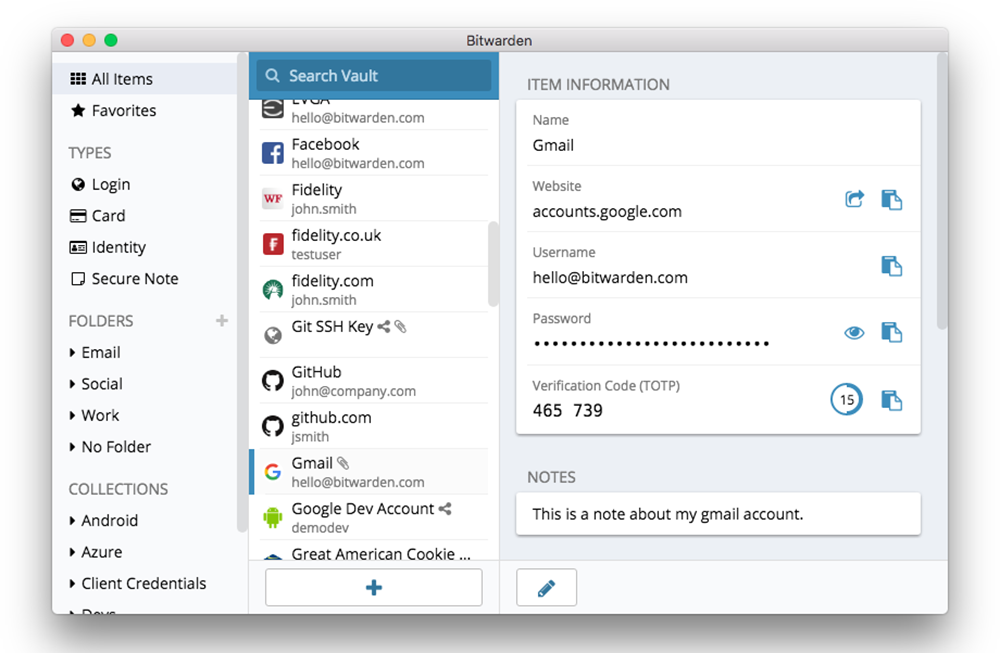The image size is (1000, 654).
Task: Edit the Gmail item with pencil button
Action: click(x=547, y=587)
